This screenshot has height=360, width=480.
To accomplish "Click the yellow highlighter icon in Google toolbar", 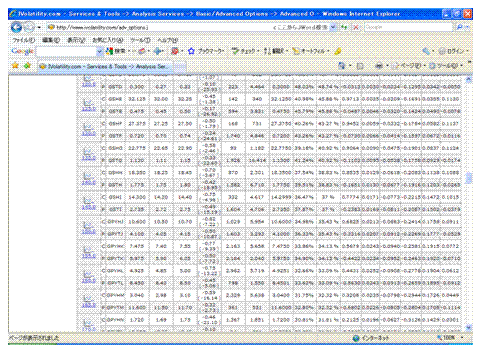I will point(338,51).
